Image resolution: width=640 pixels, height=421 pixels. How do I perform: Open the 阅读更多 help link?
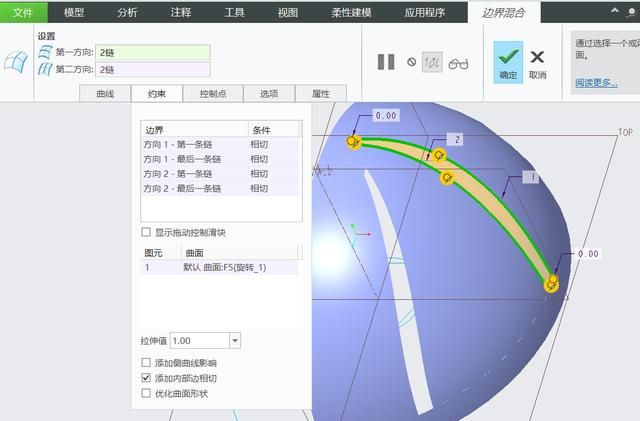[596, 83]
